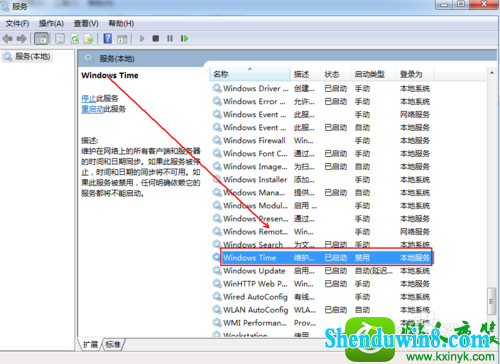Open the 帮助(H) menu
The image size is (500, 364).
(121, 24)
